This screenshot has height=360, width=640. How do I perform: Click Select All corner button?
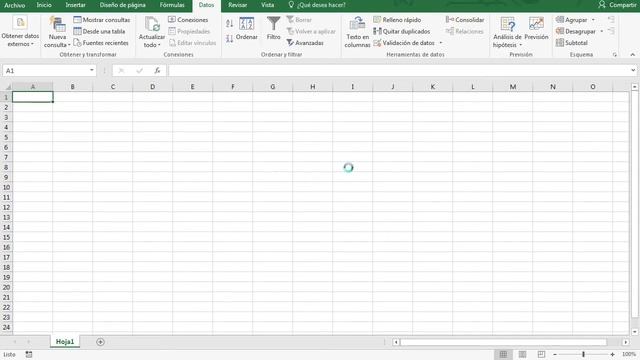coord(7,87)
